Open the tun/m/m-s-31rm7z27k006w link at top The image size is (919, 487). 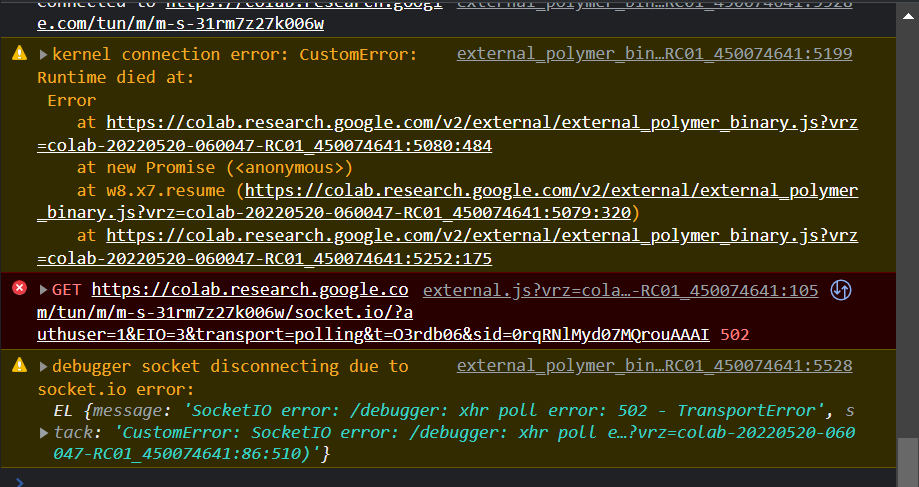click(181, 24)
